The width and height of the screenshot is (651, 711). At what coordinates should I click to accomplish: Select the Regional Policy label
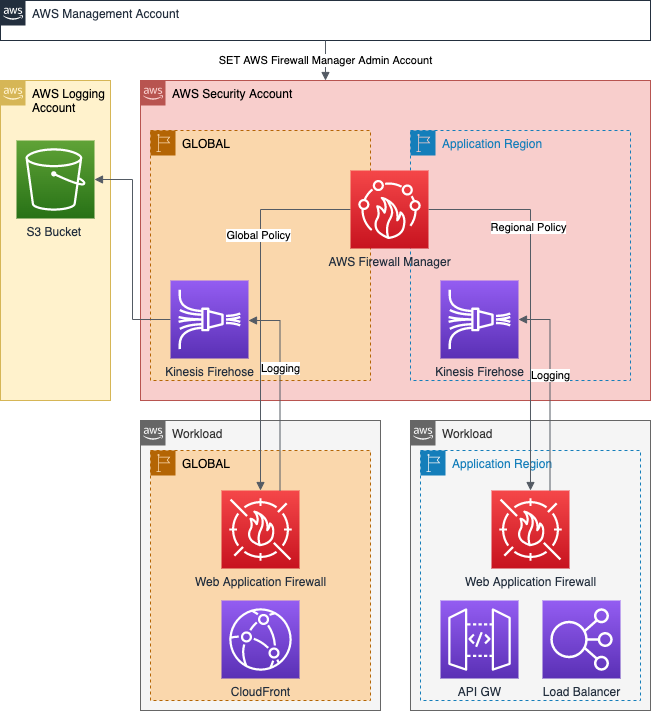point(528,227)
